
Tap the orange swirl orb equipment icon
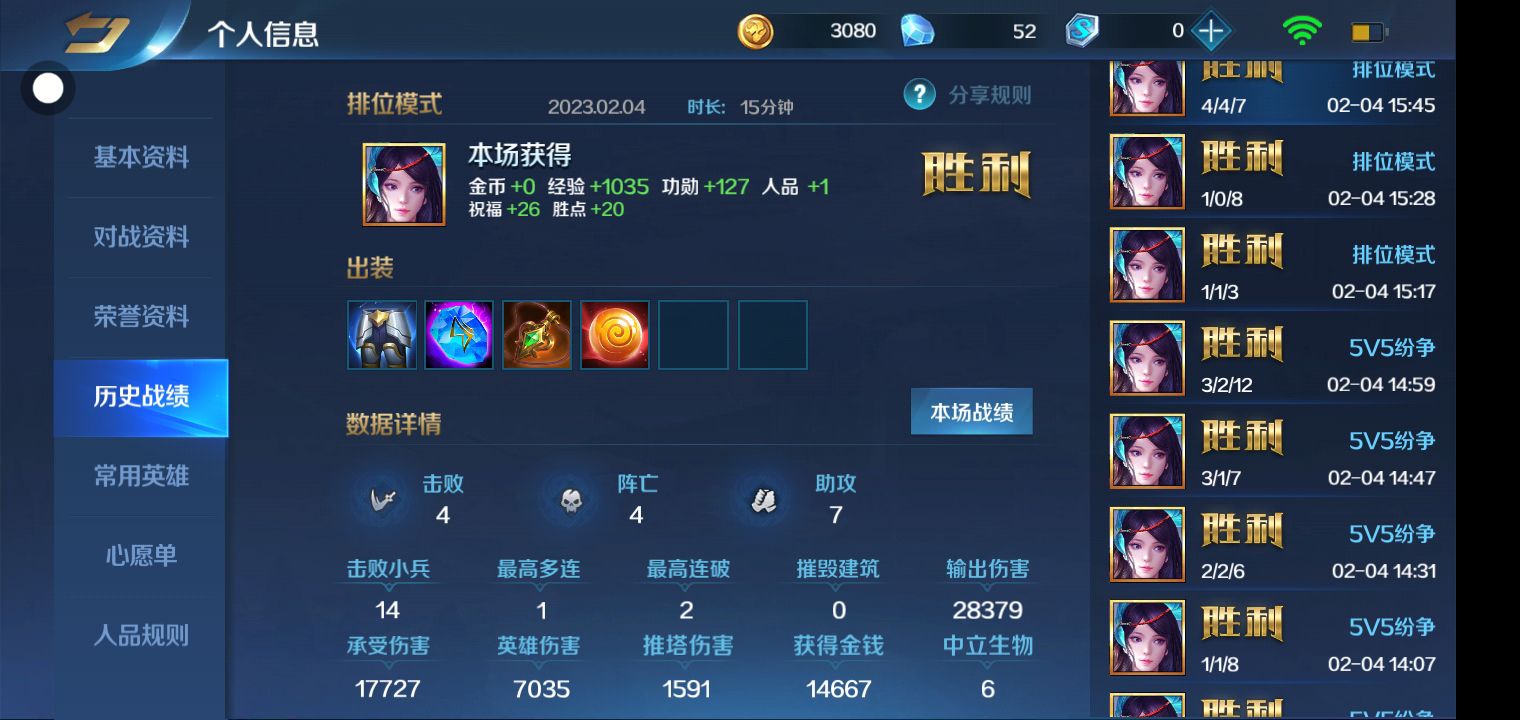[x=615, y=335]
